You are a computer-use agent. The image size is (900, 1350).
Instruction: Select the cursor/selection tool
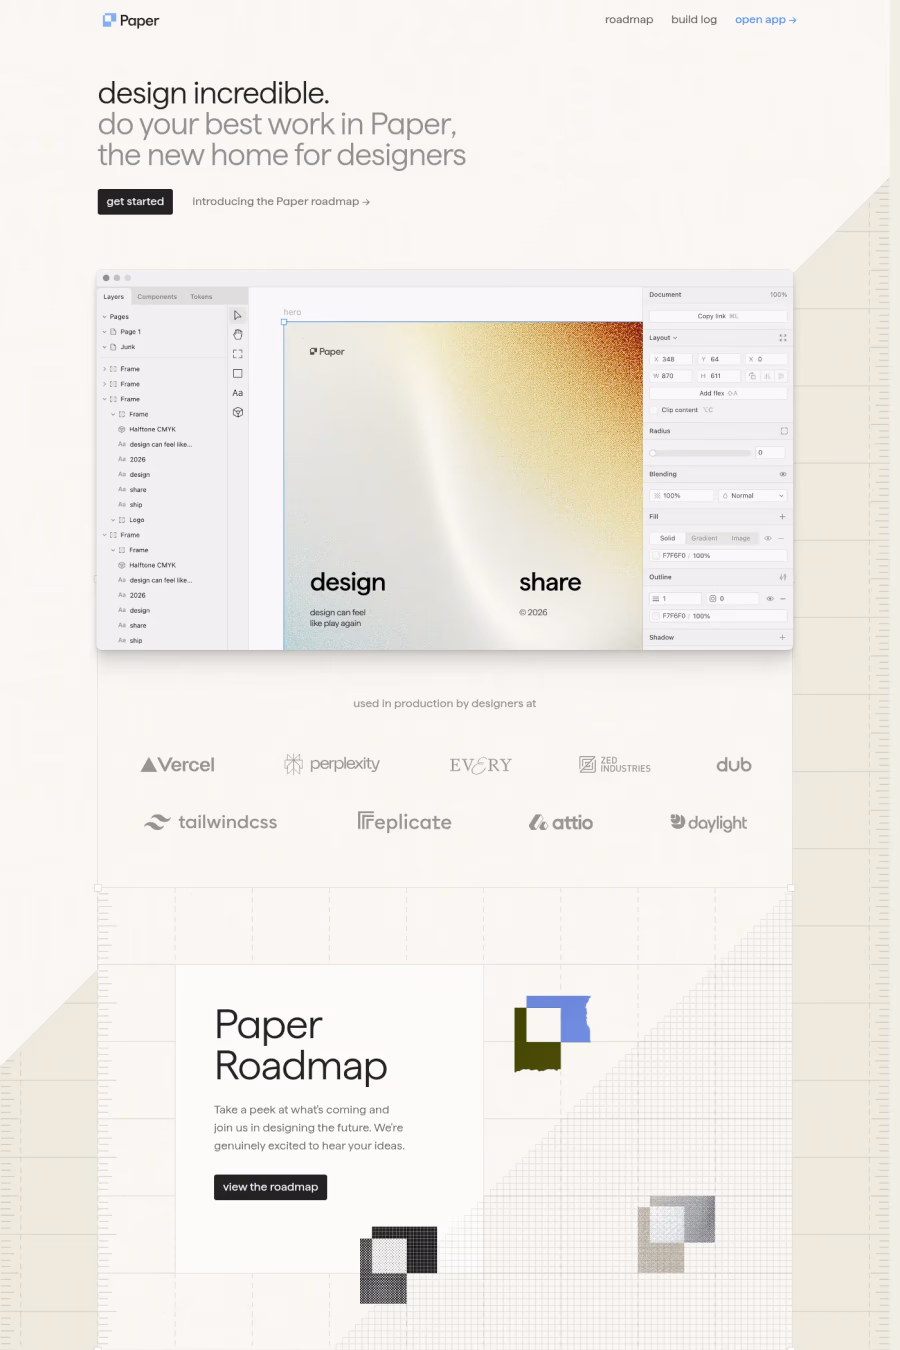coord(237,315)
